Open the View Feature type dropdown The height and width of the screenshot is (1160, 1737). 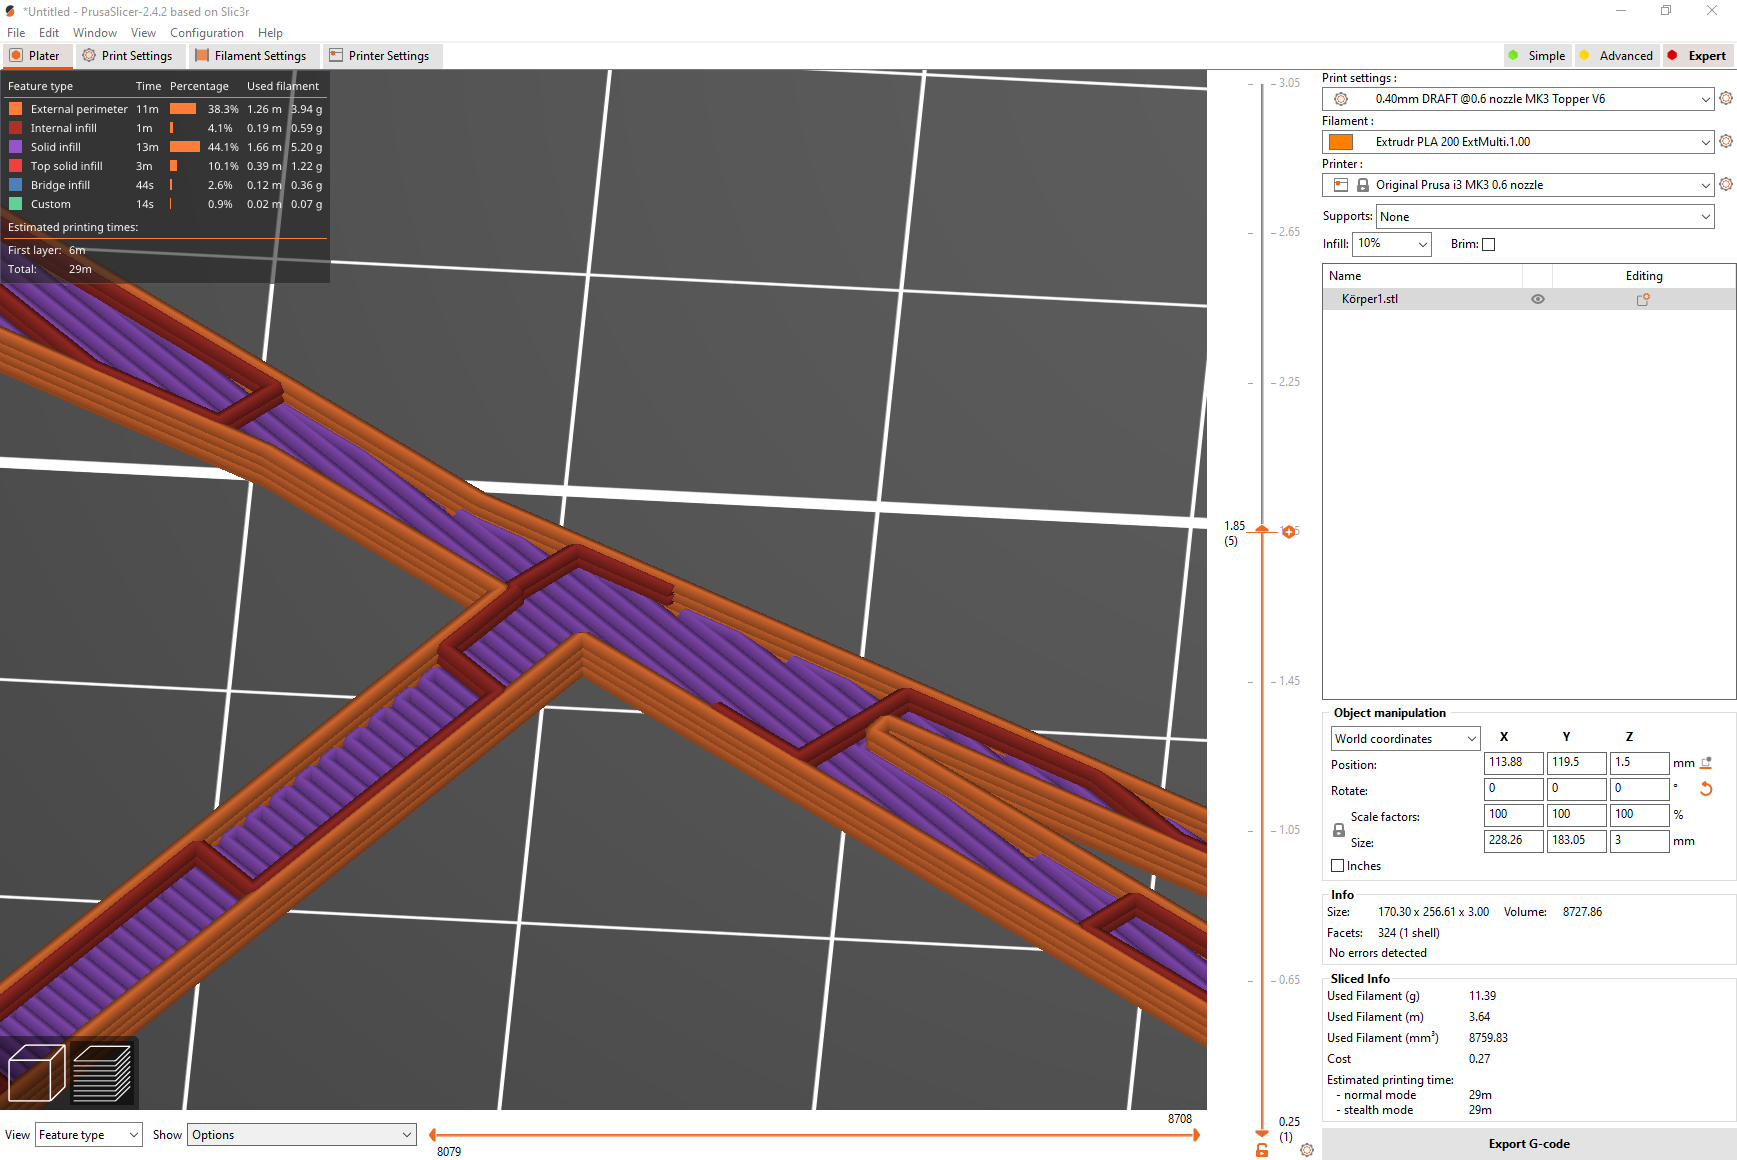coord(89,1135)
